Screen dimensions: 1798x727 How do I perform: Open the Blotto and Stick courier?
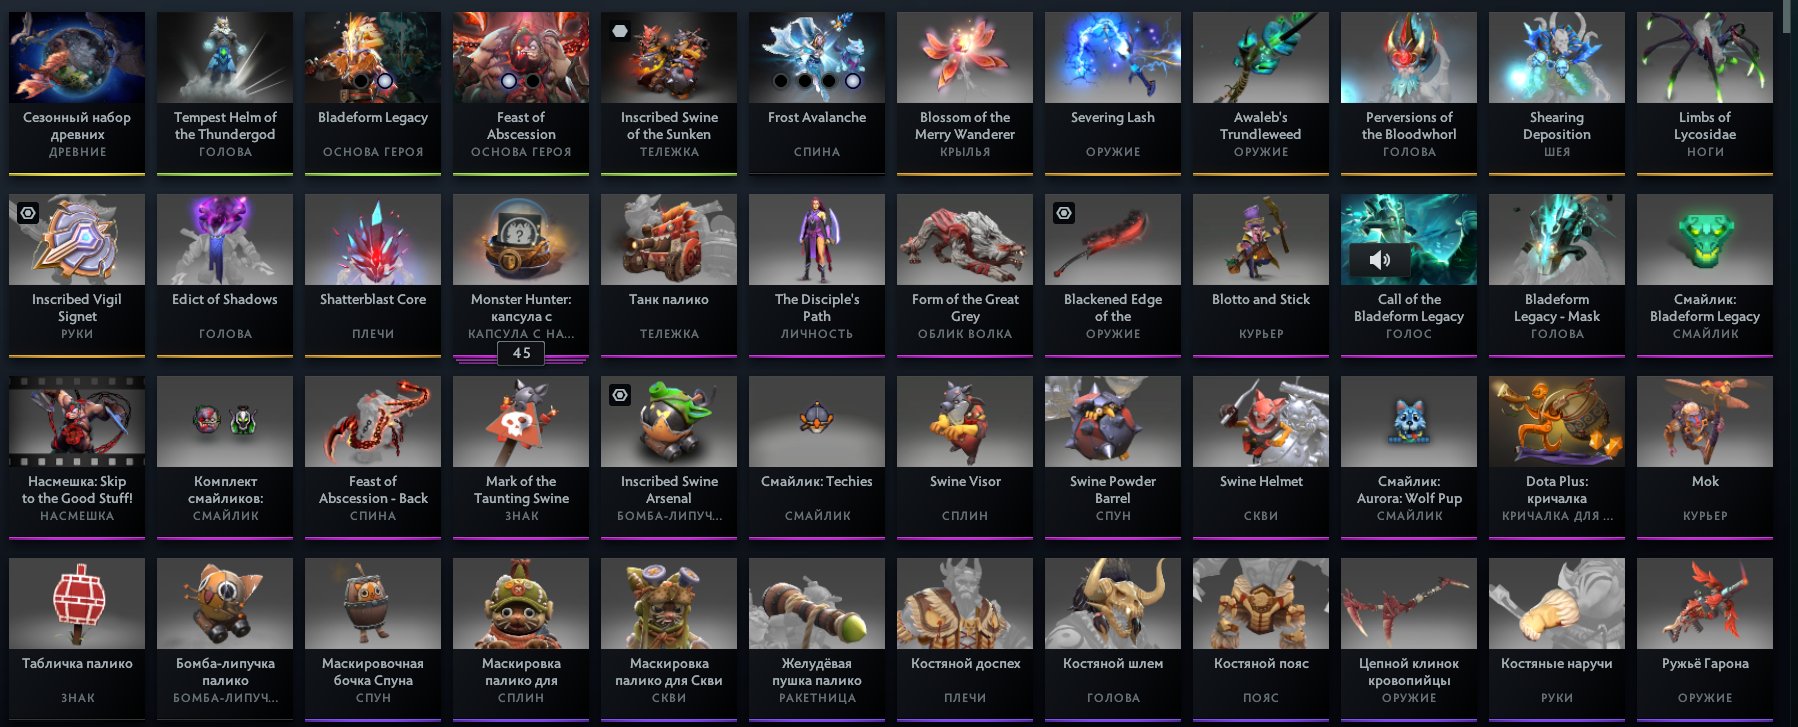click(1261, 275)
